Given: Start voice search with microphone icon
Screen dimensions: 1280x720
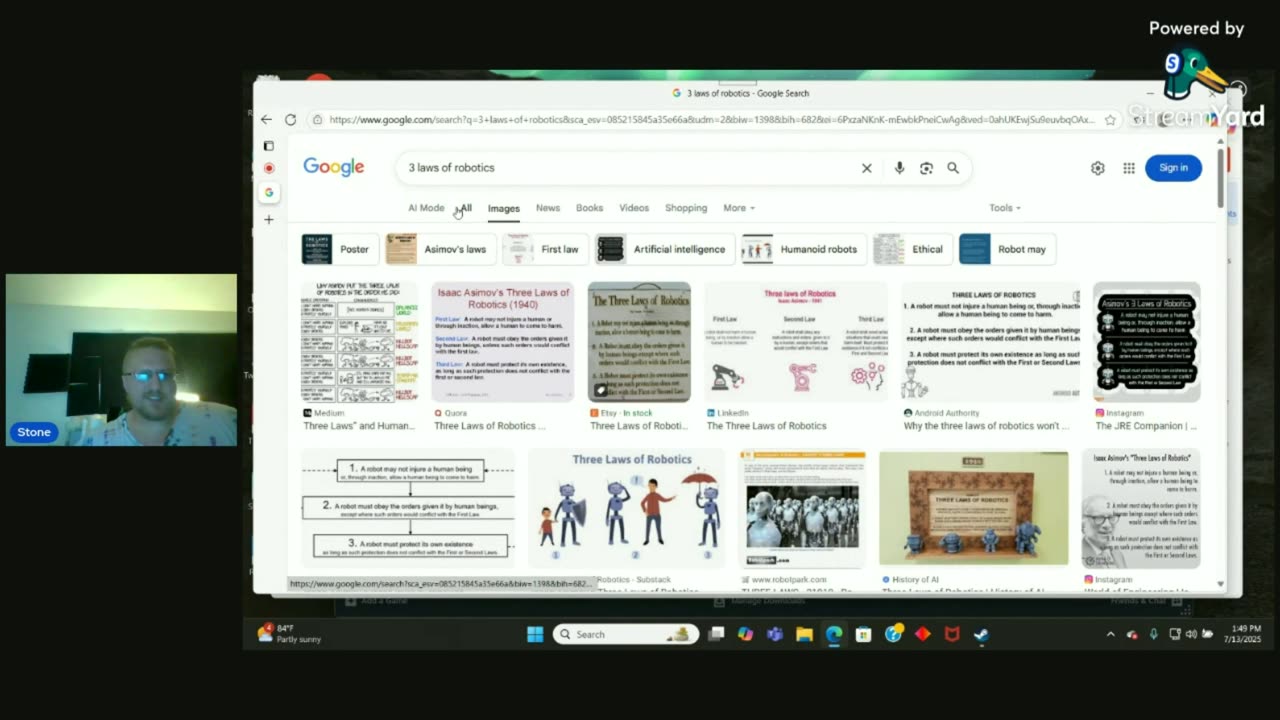Looking at the screenshot, I should (x=899, y=168).
